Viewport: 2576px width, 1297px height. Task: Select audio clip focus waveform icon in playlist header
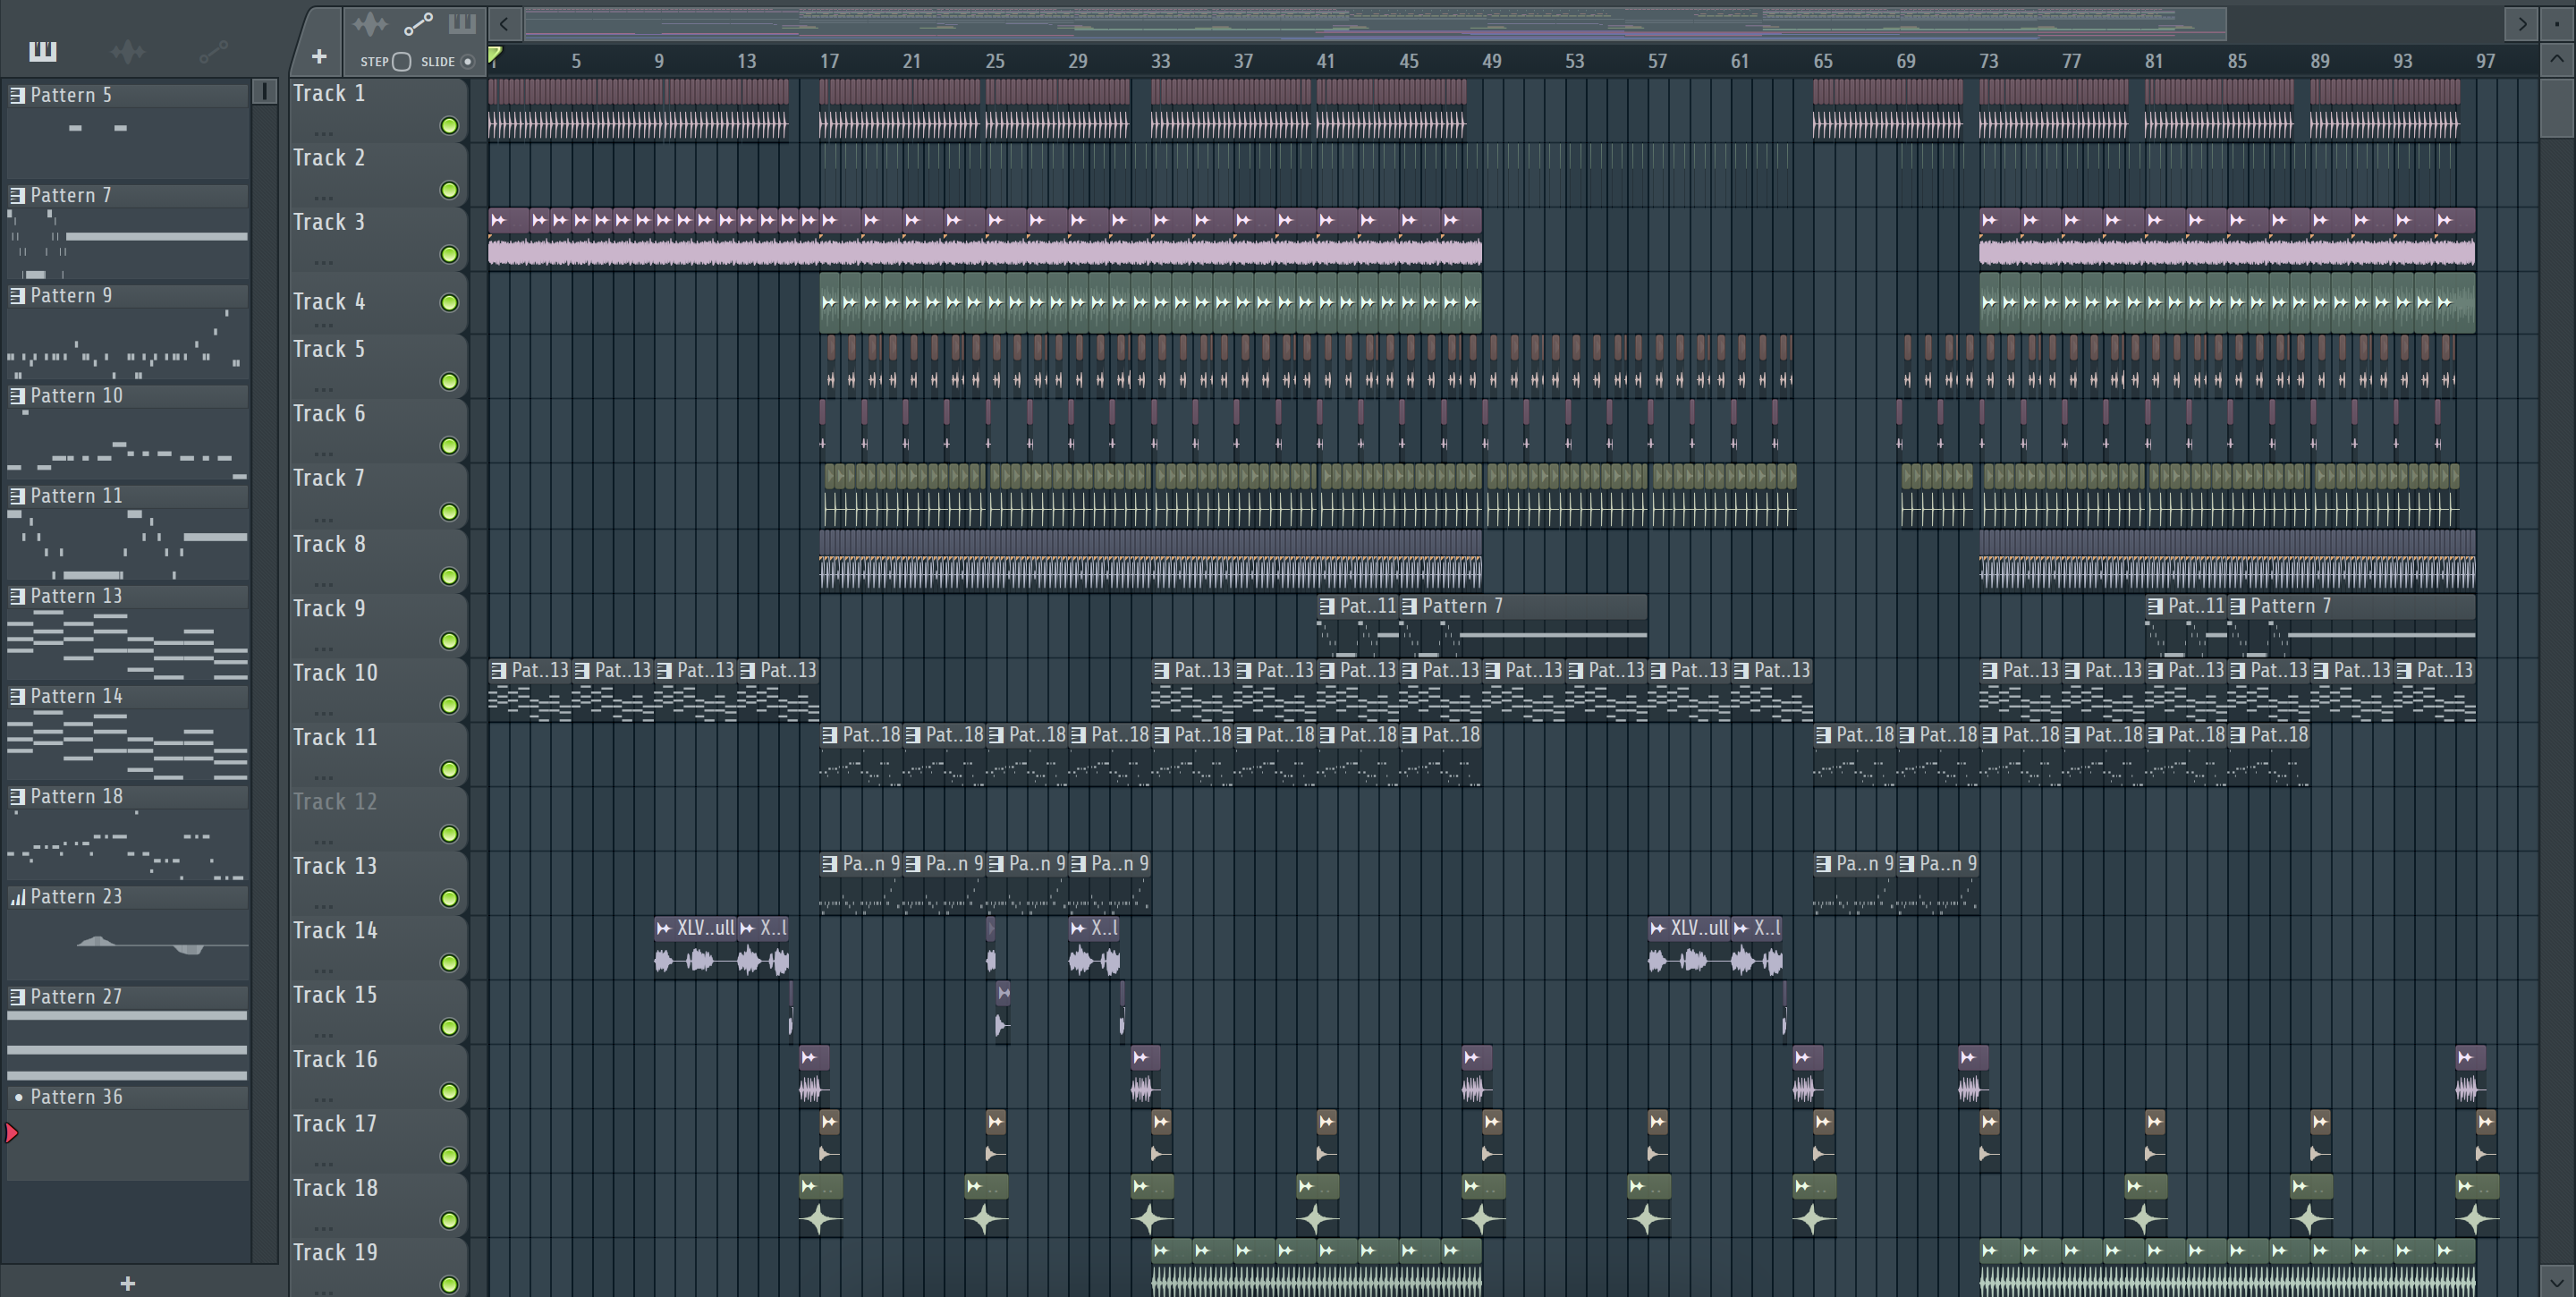pyautogui.click(x=370, y=23)
